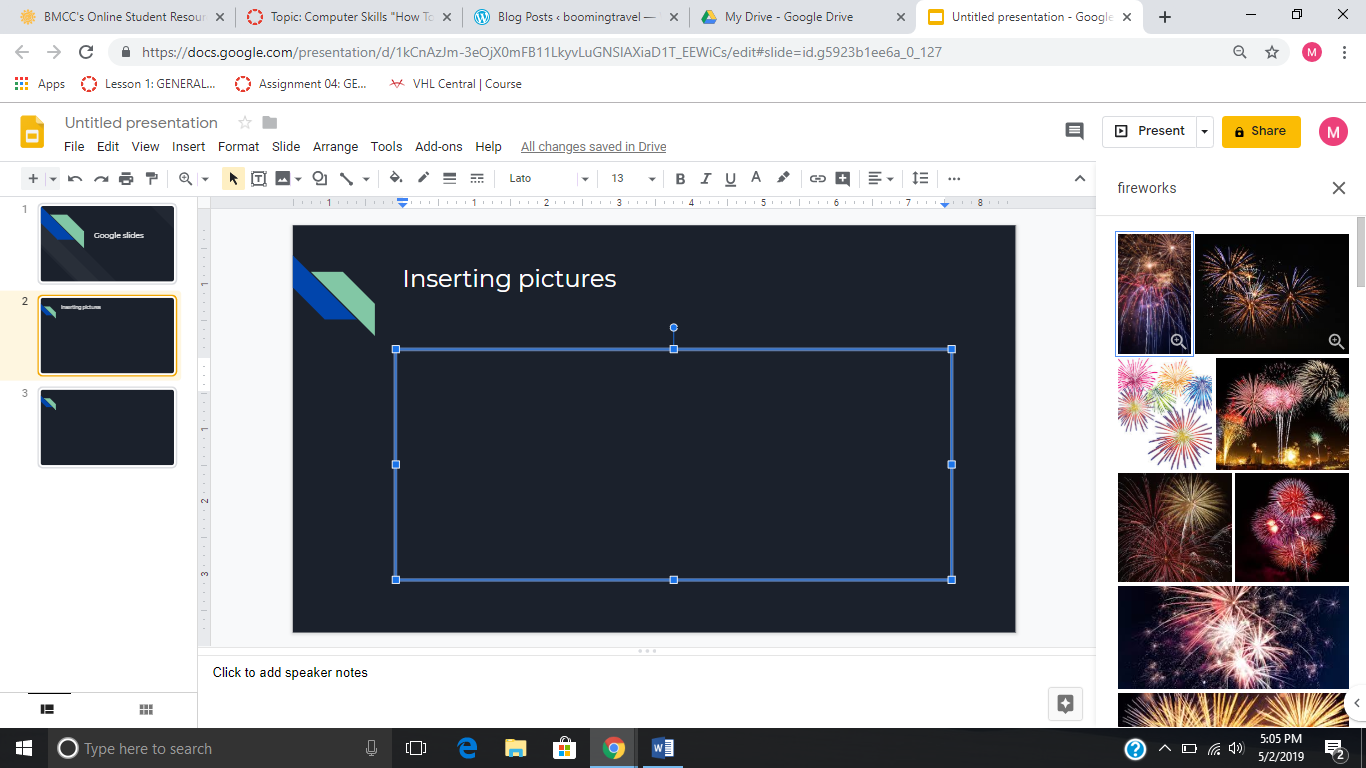
Task: Open the Present button dropdown arrow
Action: 1205,131
